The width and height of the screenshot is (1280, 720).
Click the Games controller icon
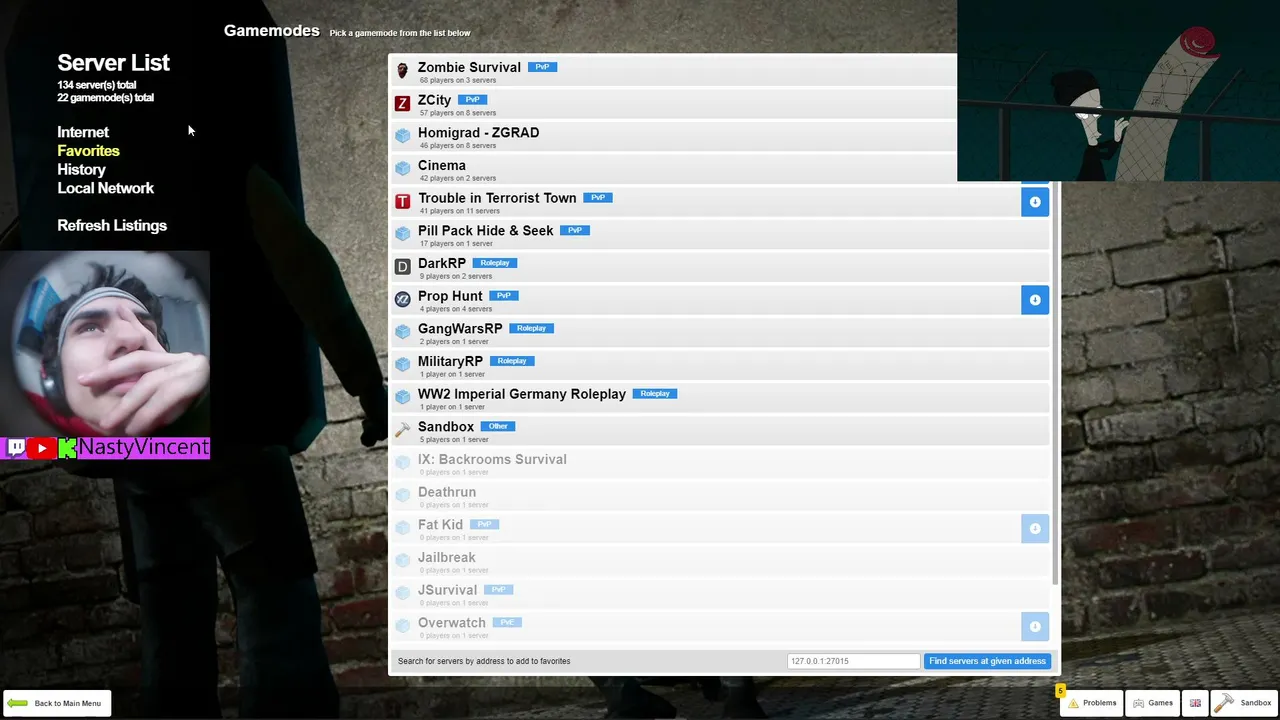[1138, 703]
